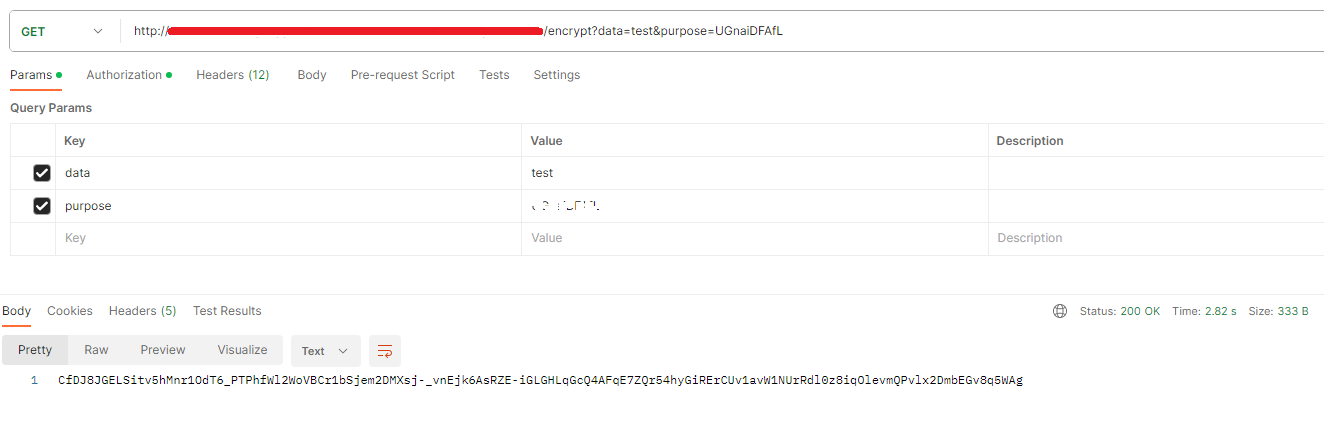1324x447 pixels.
Task: Switch response view to Preview
Action: (x=163, y=350)
